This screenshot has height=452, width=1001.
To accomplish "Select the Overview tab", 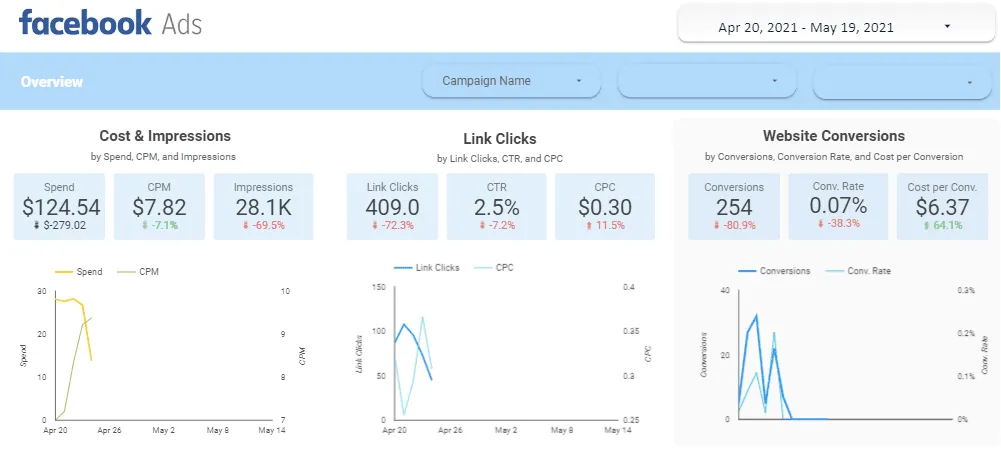I will [52, 82].
